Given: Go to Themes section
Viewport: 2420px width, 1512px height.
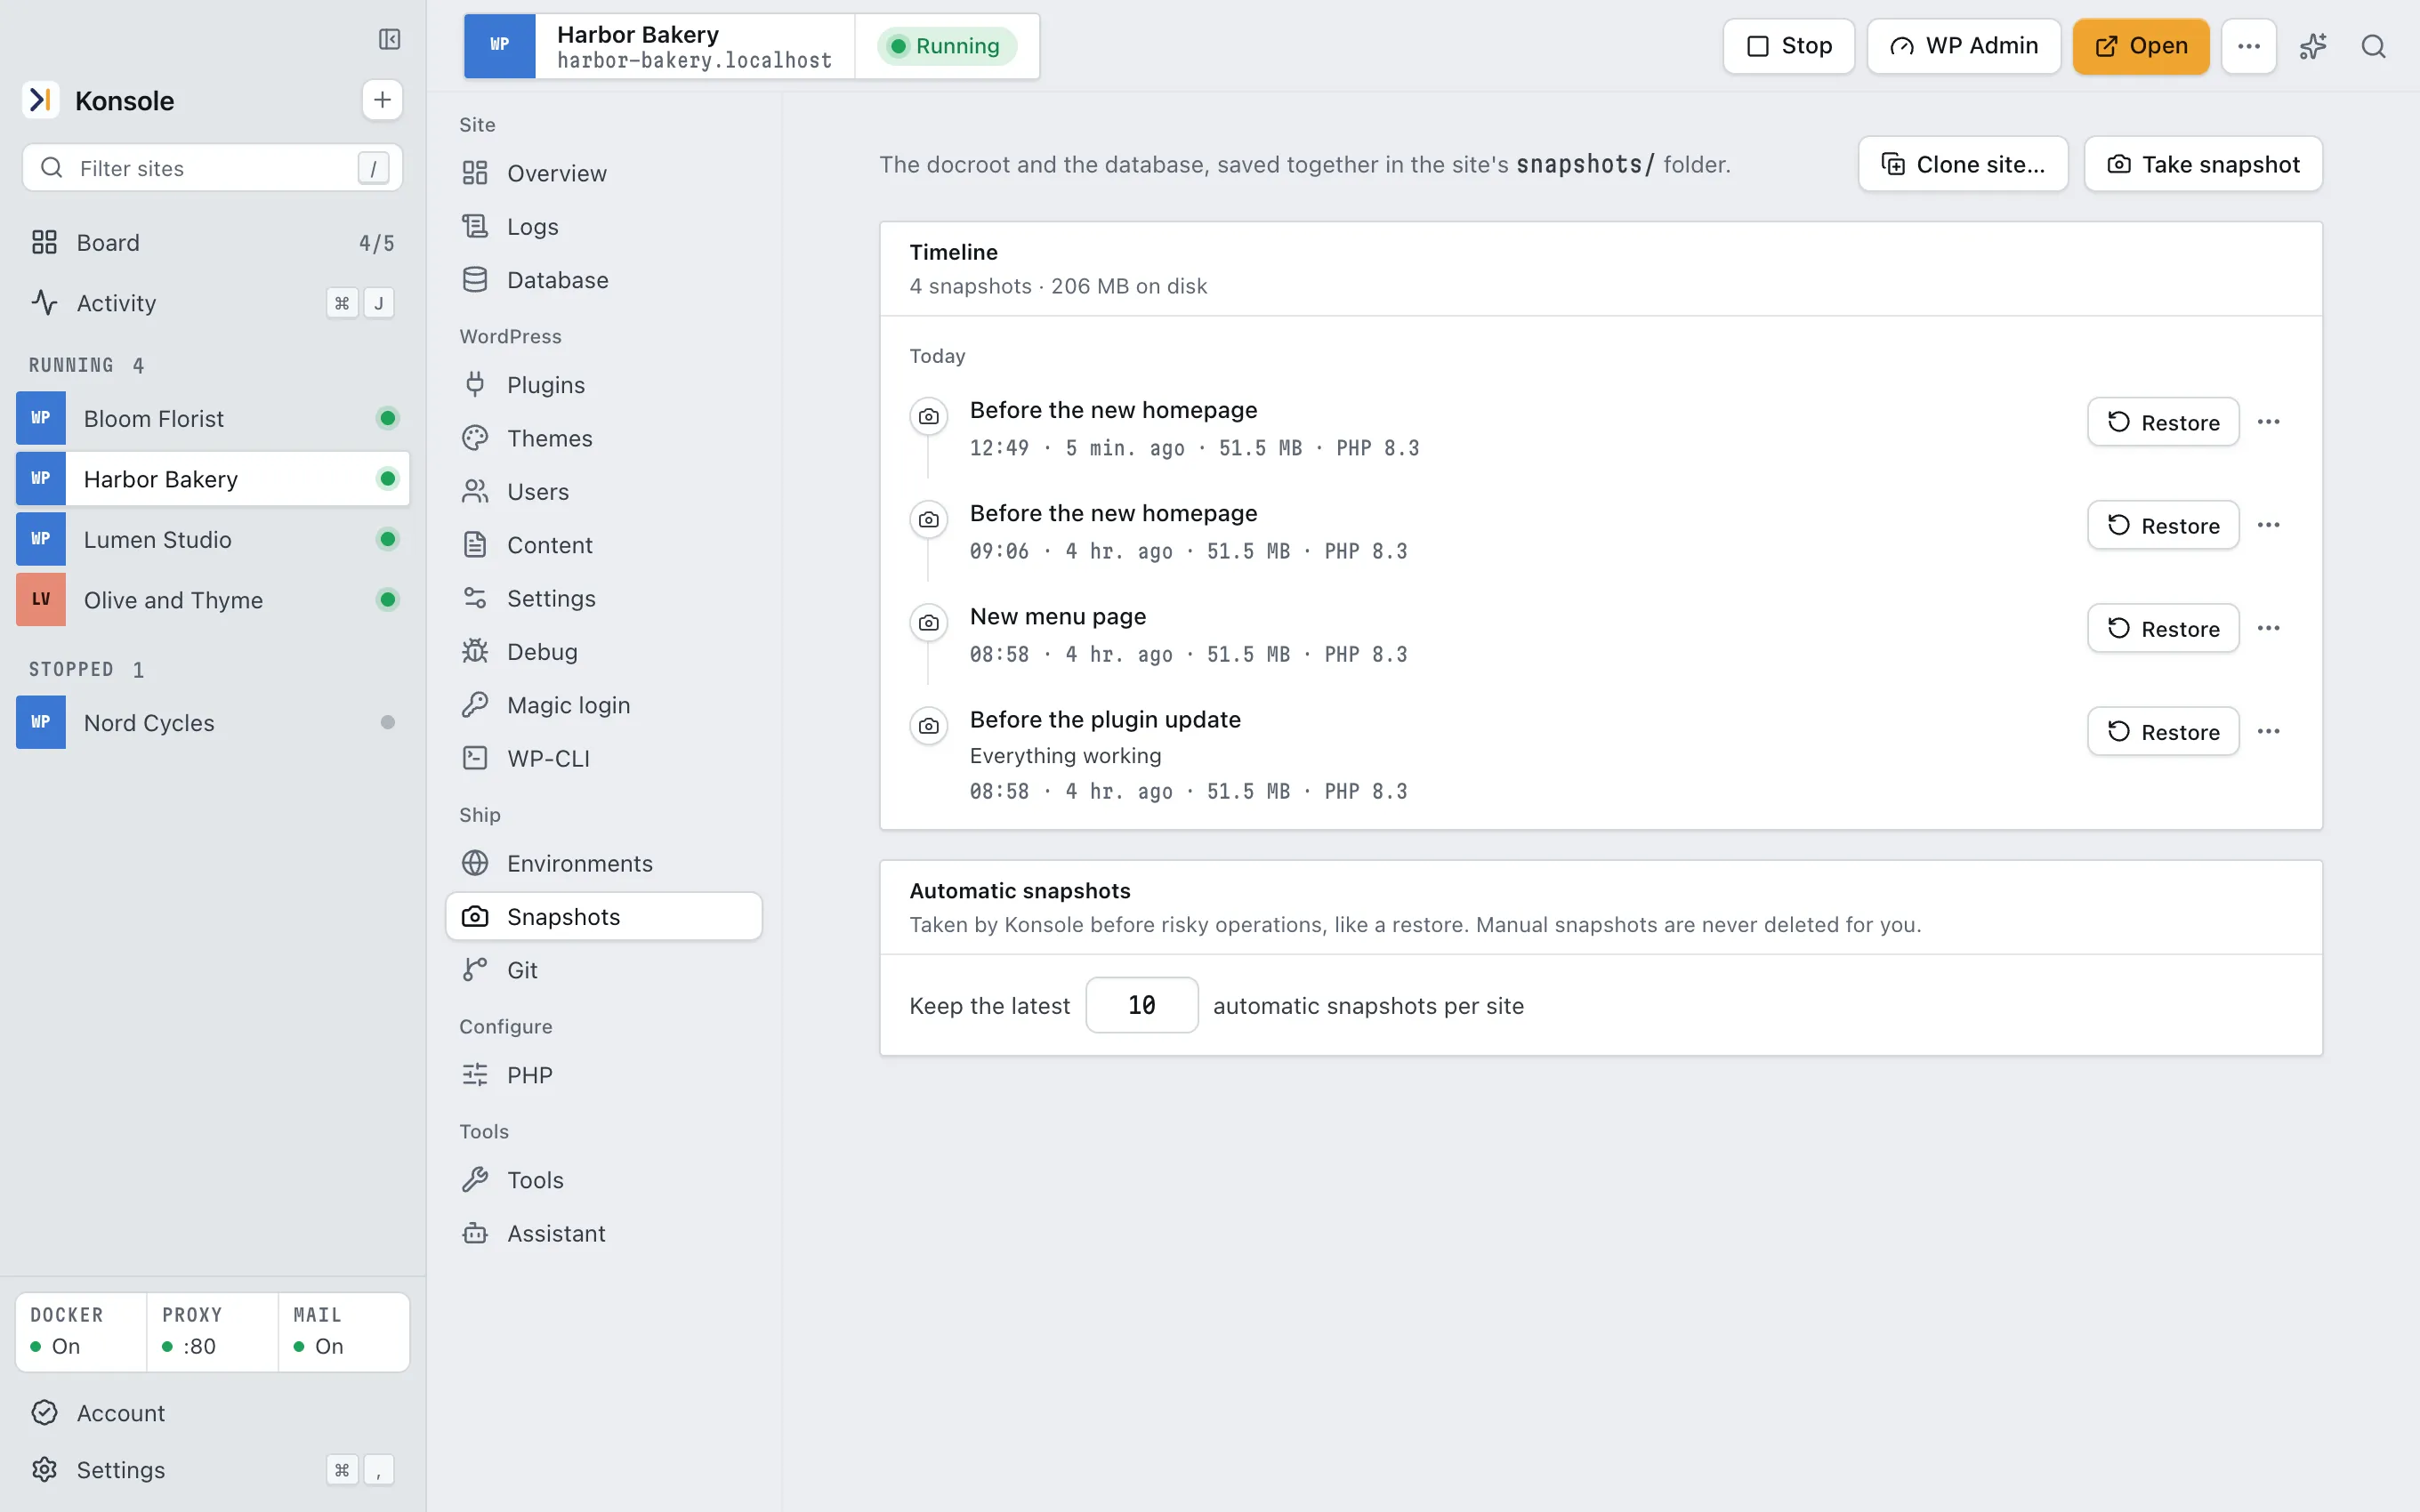Looking at the screenshot, I should [603, 438].
